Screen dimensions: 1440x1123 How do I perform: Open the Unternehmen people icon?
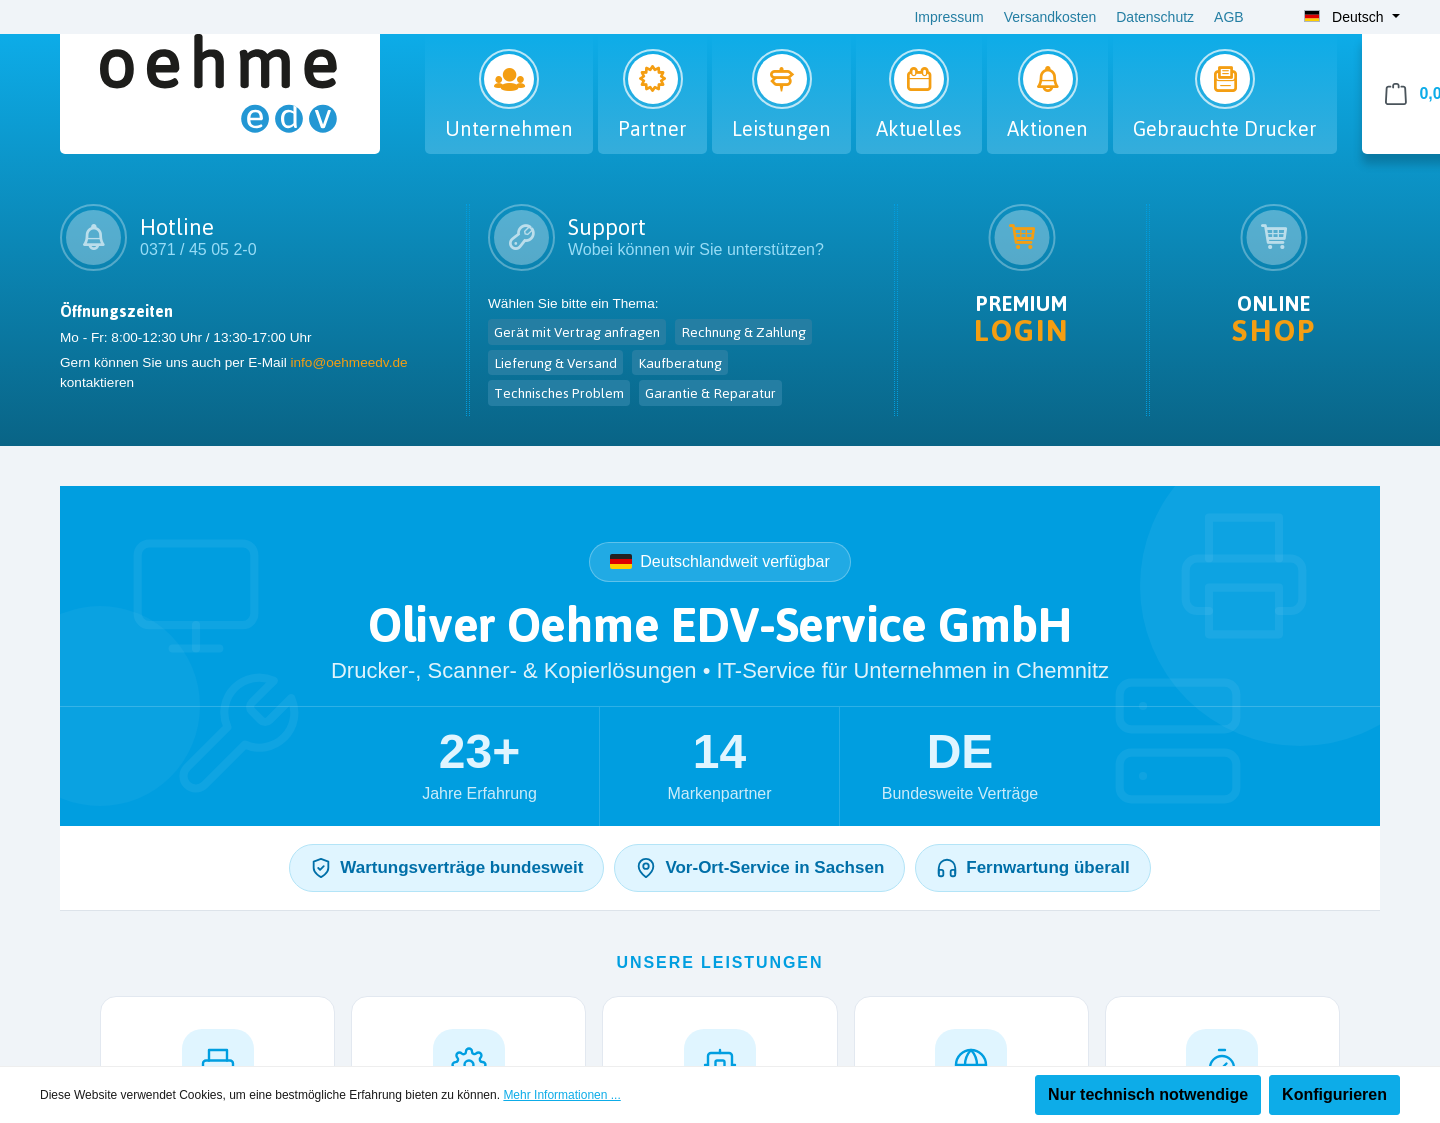pyautogui.click(x=509, y=79)
